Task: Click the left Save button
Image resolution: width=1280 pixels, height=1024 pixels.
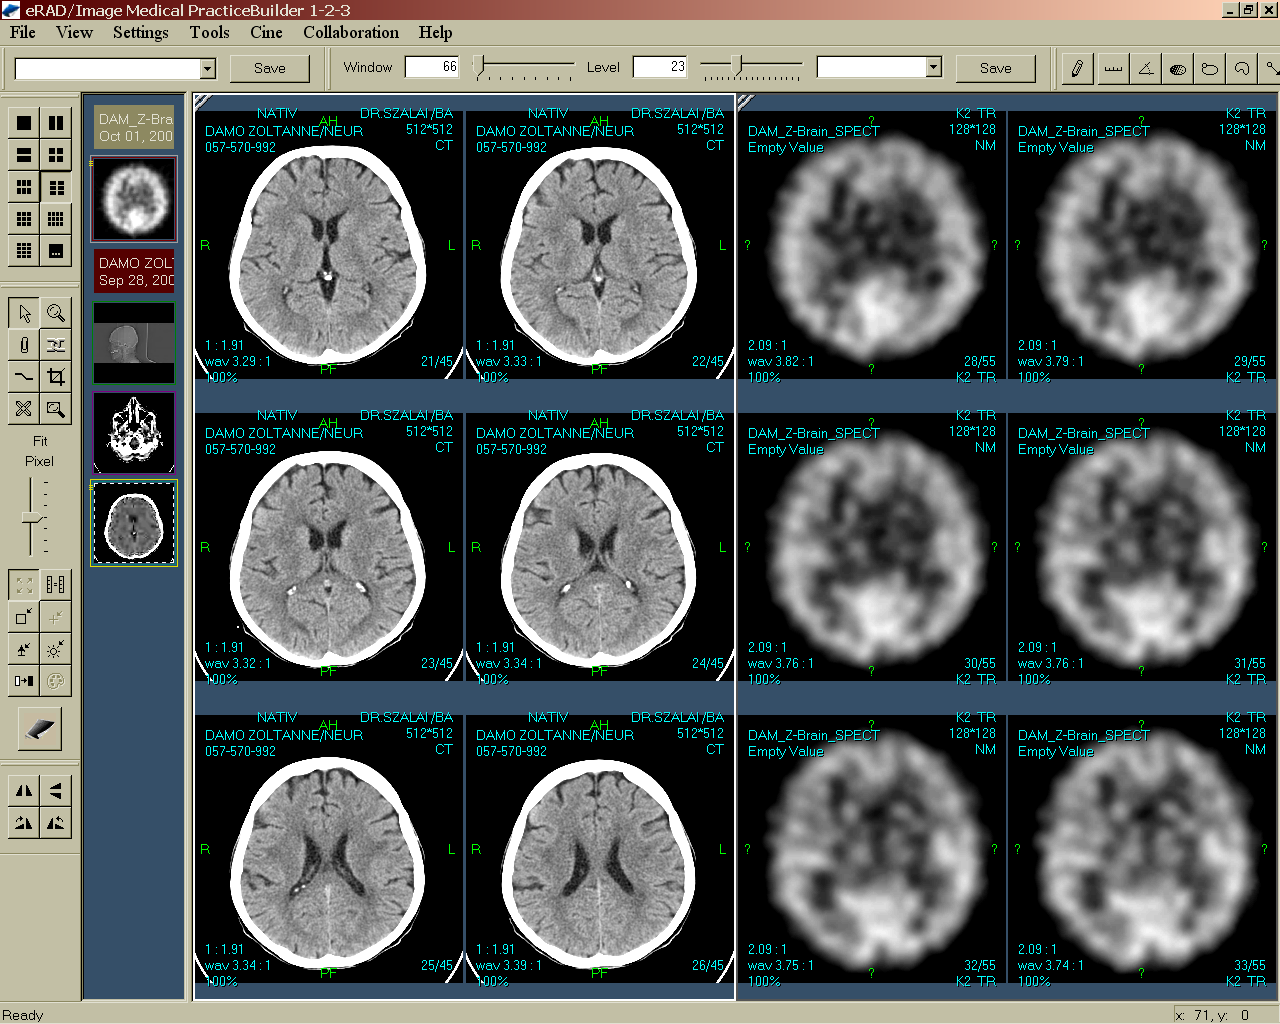Action: point(270,68)
